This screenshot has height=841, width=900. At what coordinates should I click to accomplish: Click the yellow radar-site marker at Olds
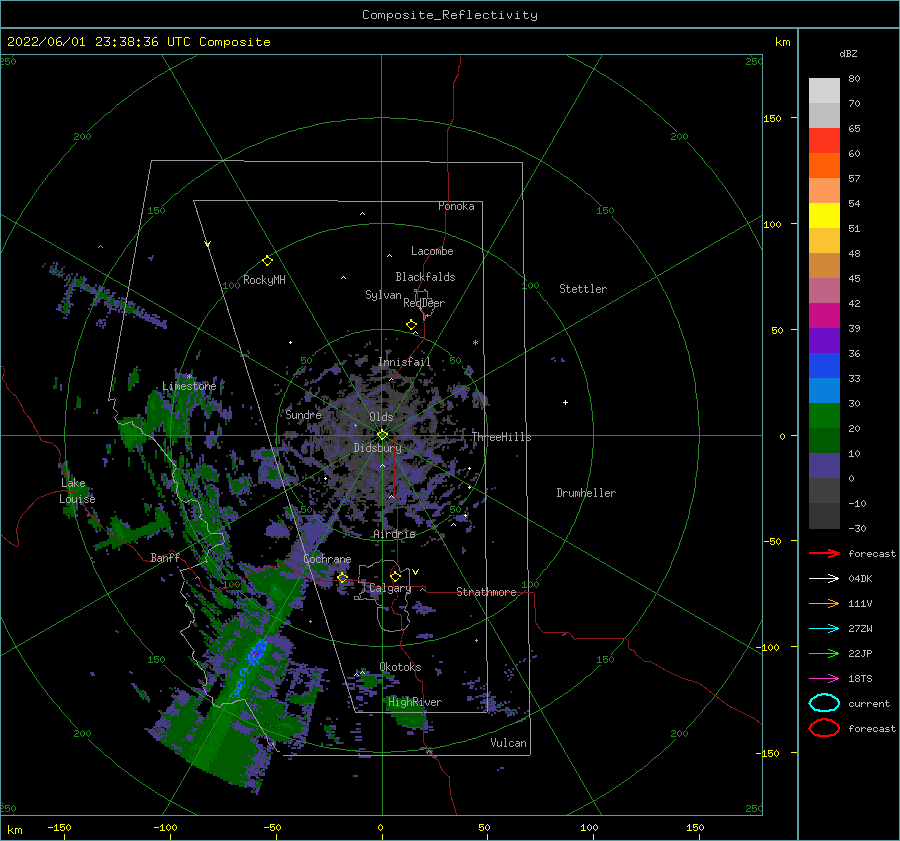point(382,435)
